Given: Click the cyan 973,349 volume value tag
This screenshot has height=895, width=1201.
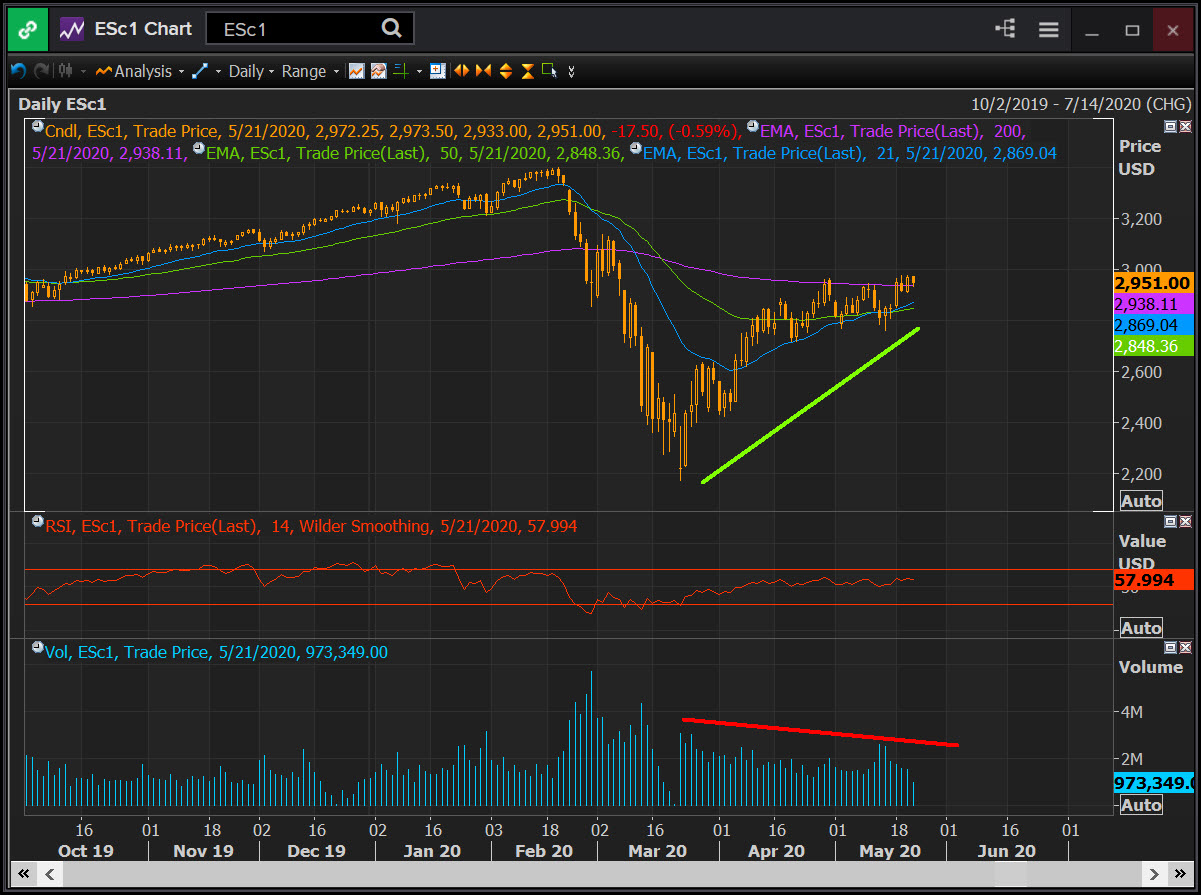Looking at the screenshot, I should coord(1152,783).
